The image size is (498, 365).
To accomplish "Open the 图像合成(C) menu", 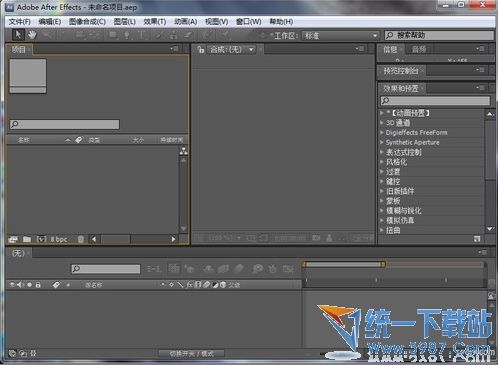I will [87, 22].
